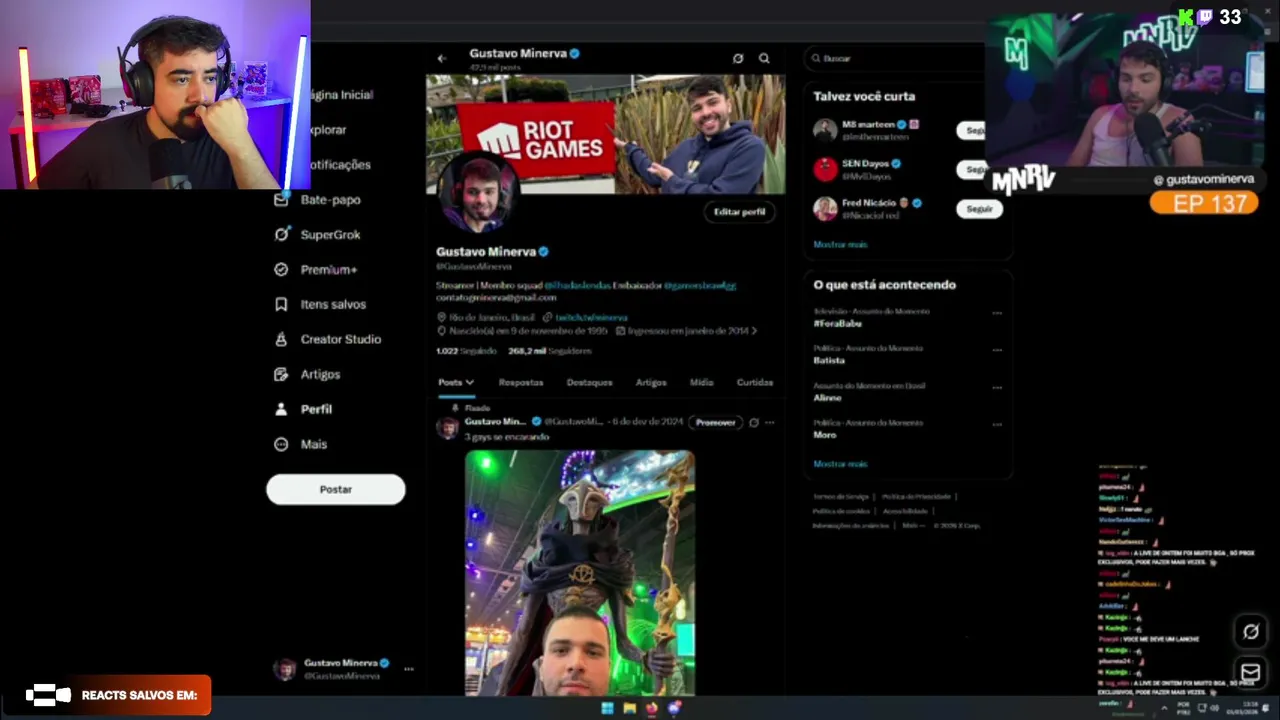Click Grok icon on pinned post
The width and height of the screenshot is (1280, 720).
tap(754, 423)
